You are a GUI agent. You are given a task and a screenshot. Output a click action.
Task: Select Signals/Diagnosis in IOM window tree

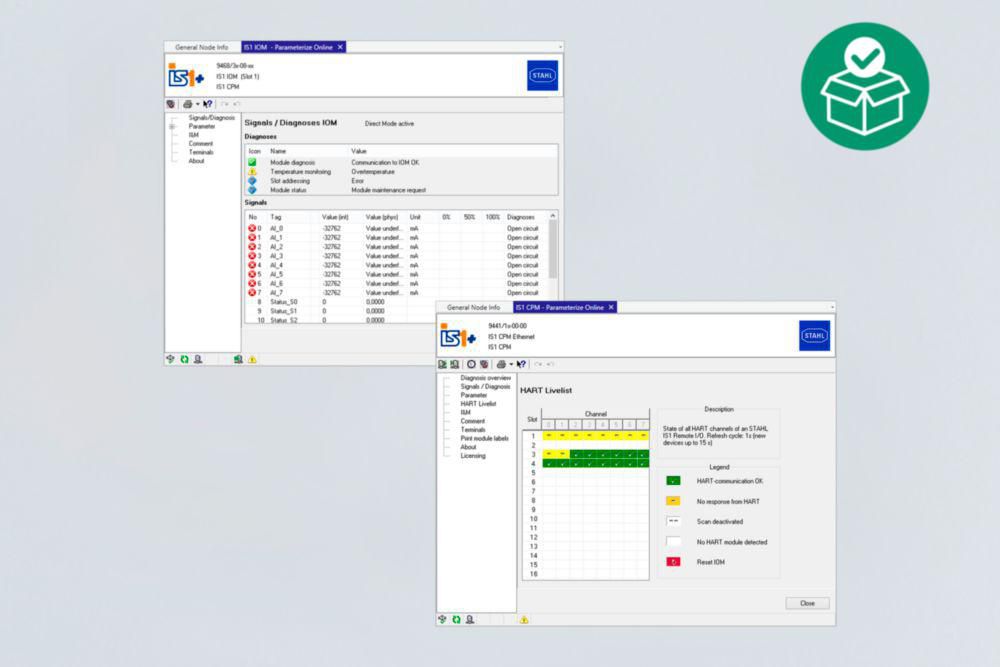212,118
